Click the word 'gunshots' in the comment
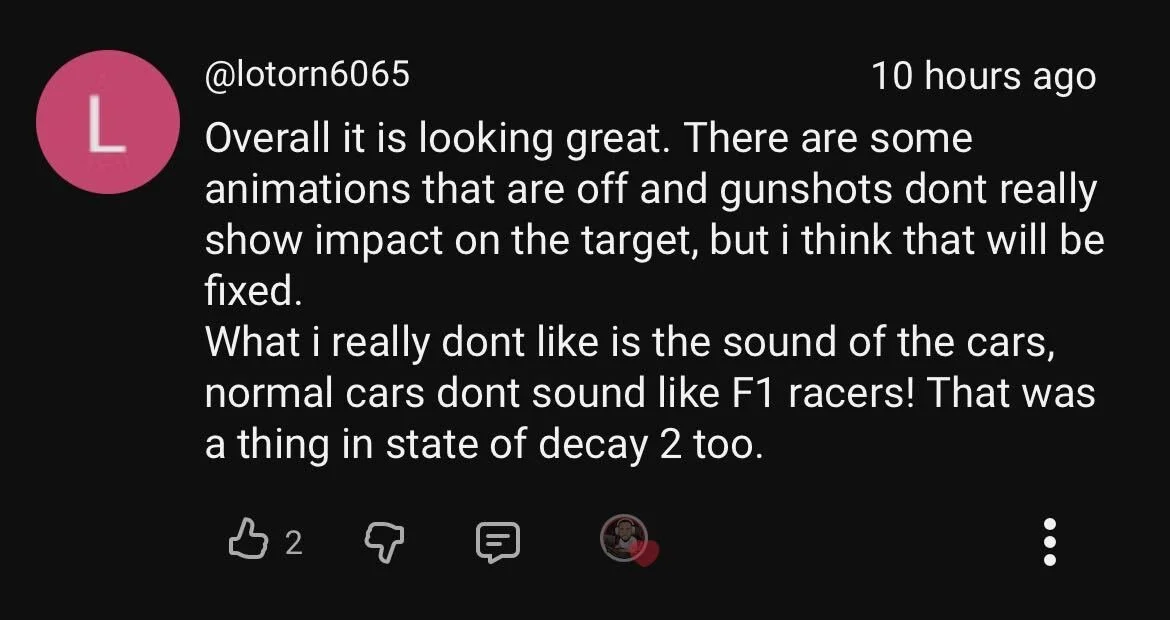The image size is (1170, 620). [805, 191]
